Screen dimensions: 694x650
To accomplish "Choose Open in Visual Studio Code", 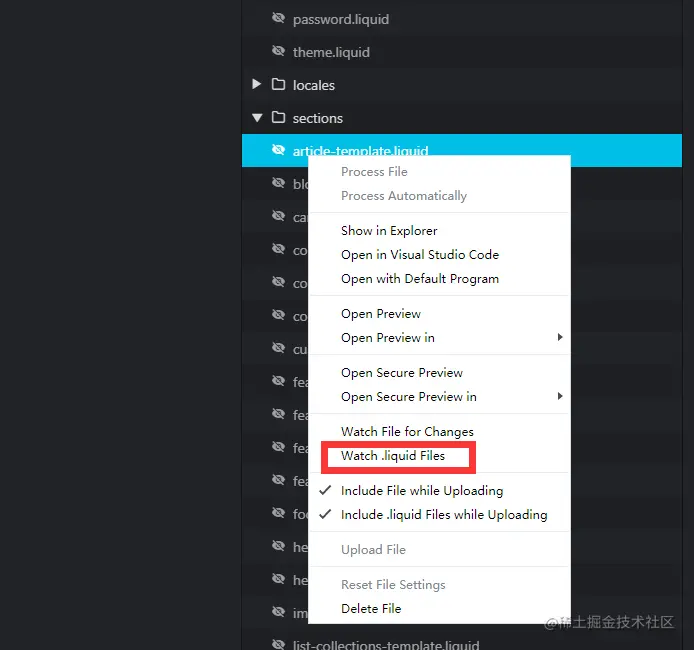I will 420,255.
